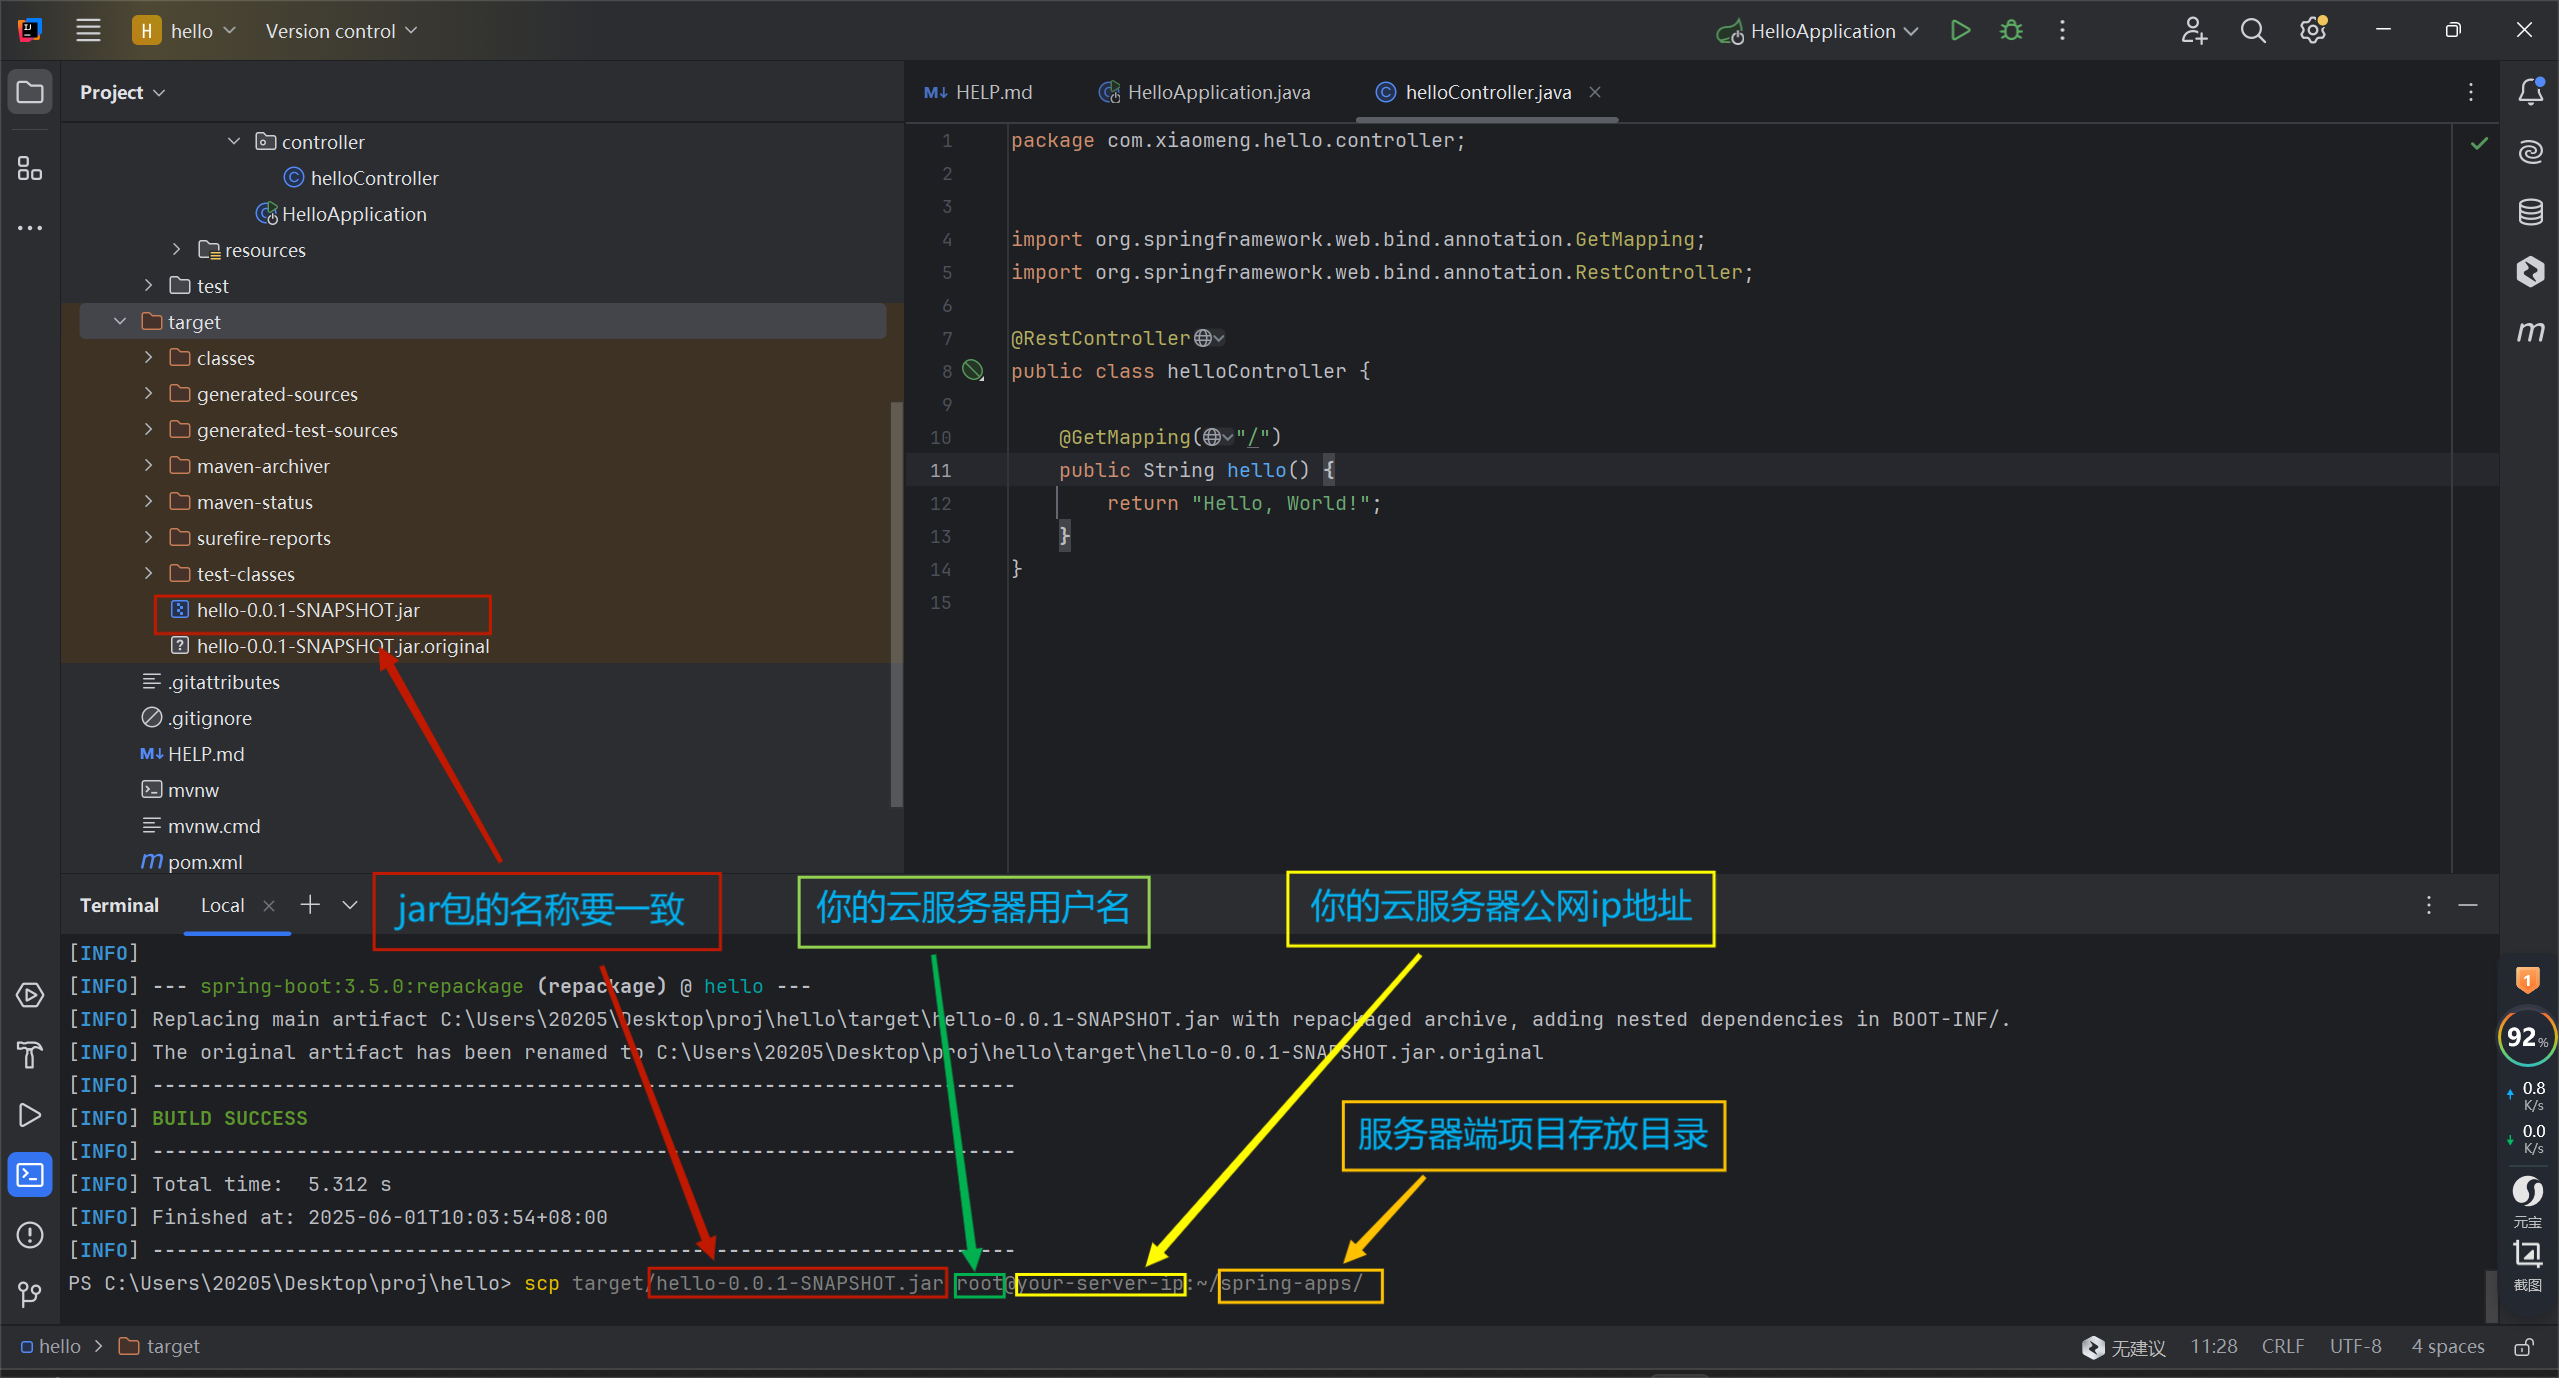Start debugging with the bug icon

coord(2011,31)
